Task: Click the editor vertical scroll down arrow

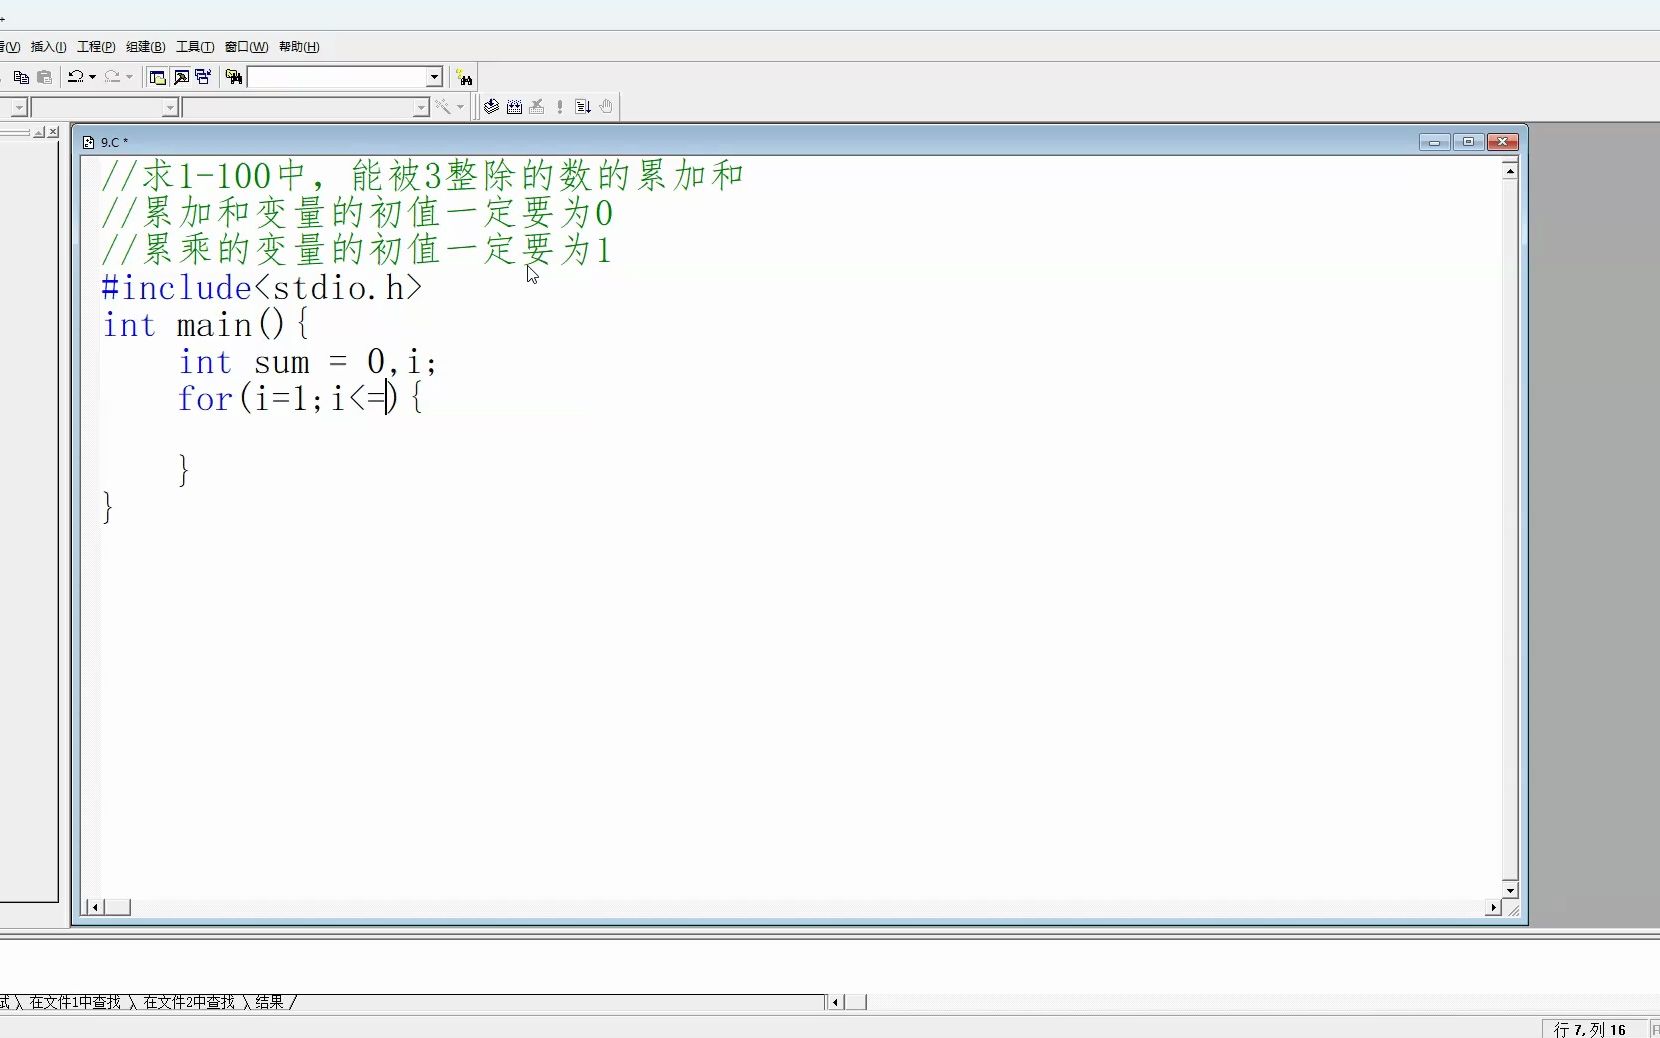Action: coord(1510,889)
